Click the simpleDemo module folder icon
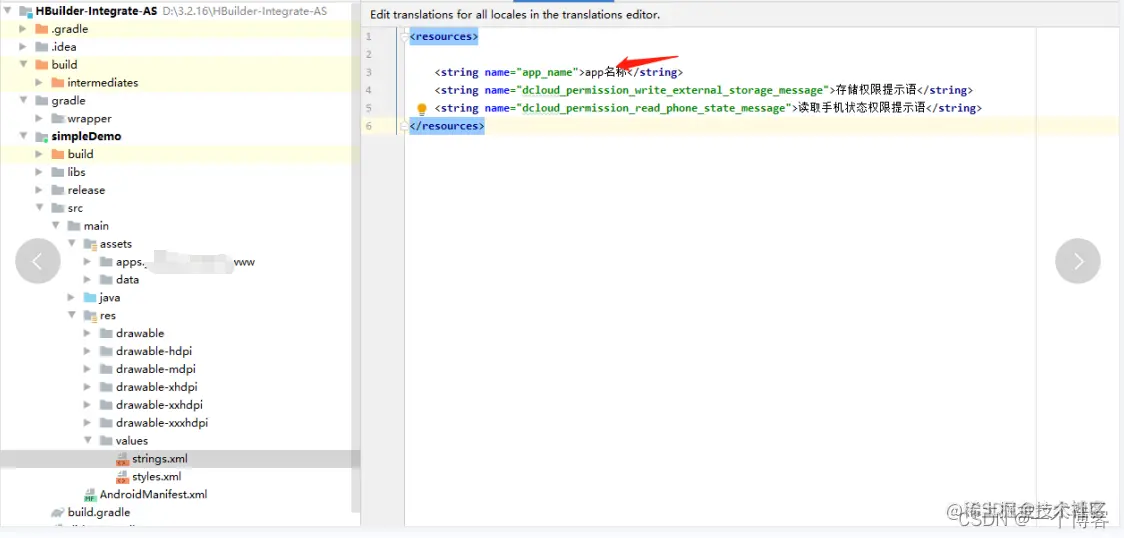The image size is (1124, 538). (42, 136)
